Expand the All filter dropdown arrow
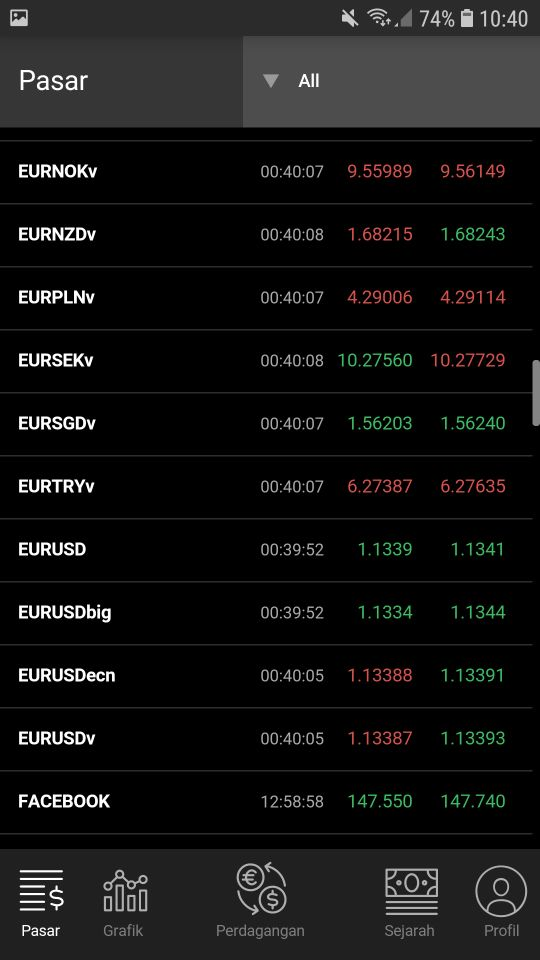 point(271,81)
